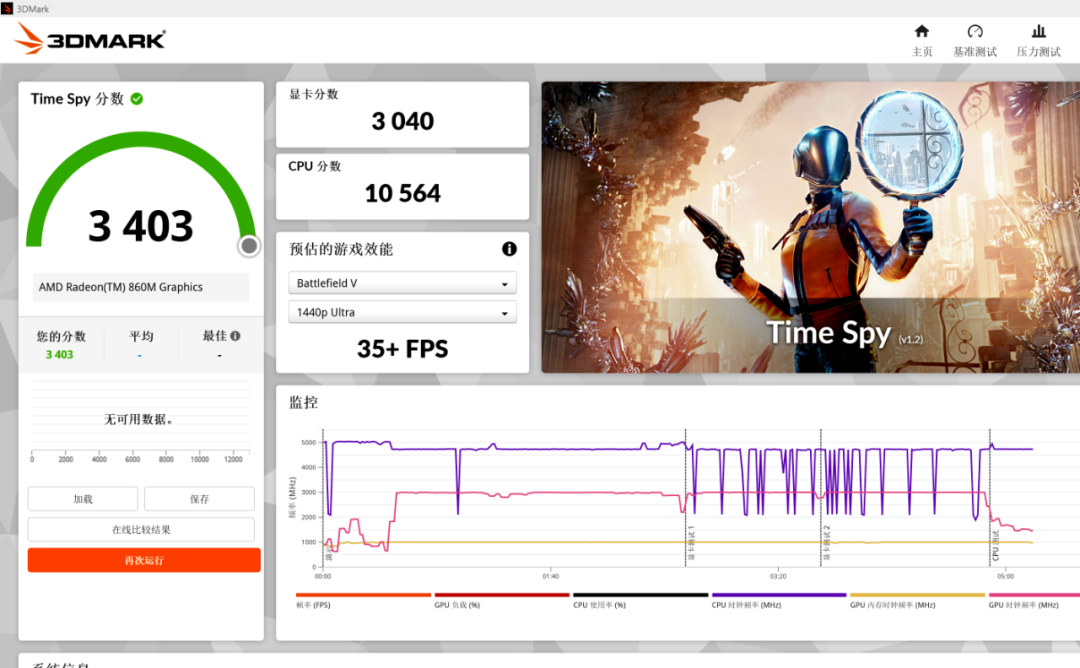
Task: Click the 3DMark logo in the header
Action: [x=90, y=39]
